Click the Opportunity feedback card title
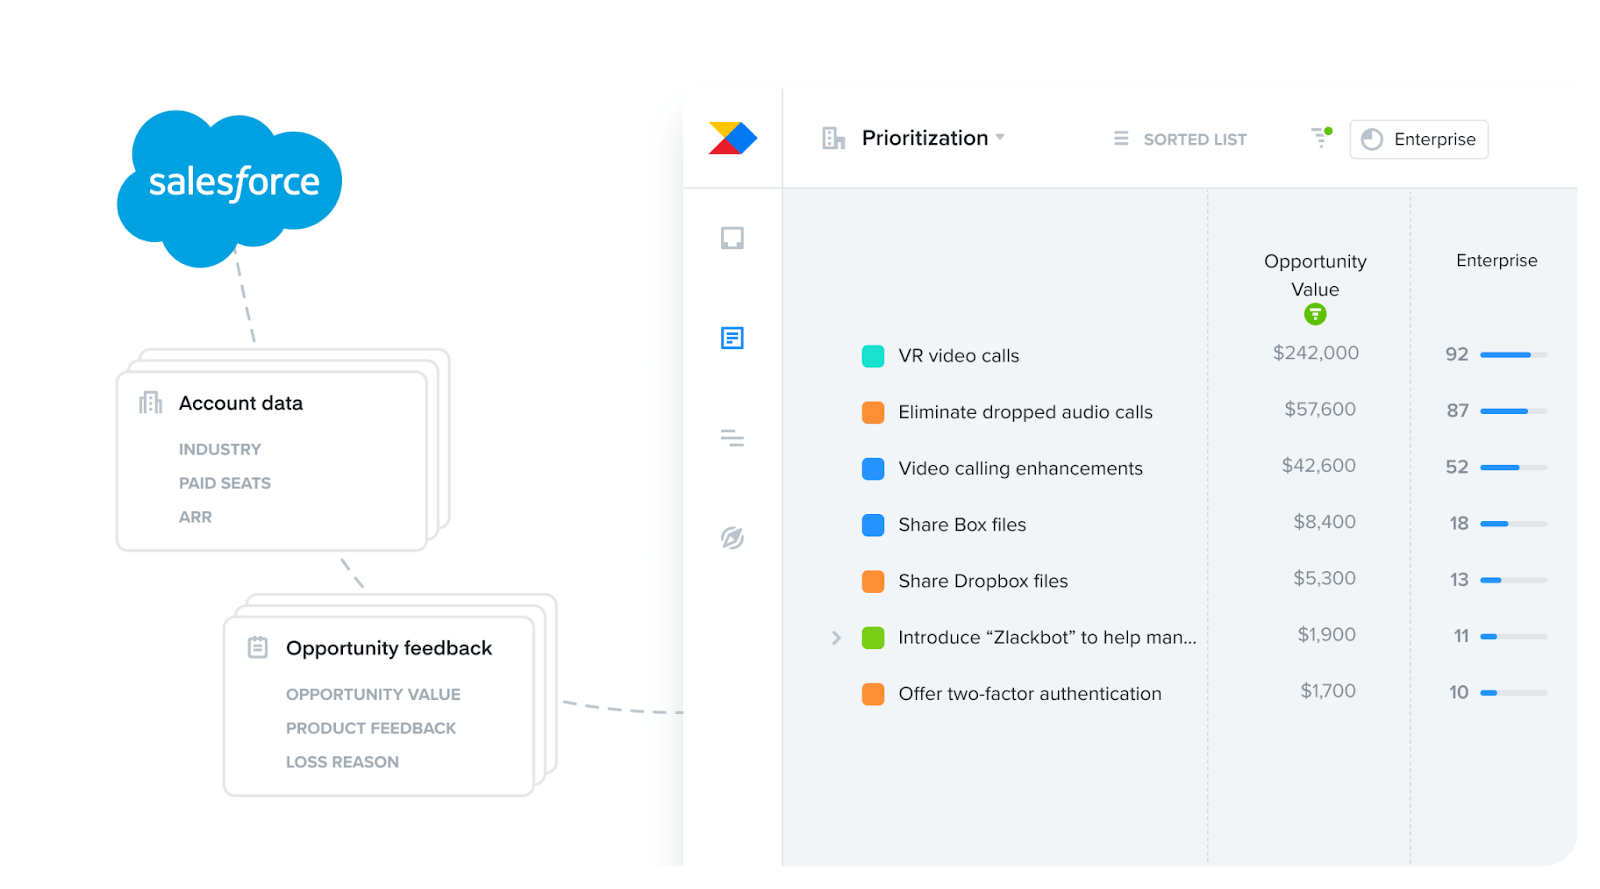Screen dimensions: 1600x889 click(x=389, y=648)
